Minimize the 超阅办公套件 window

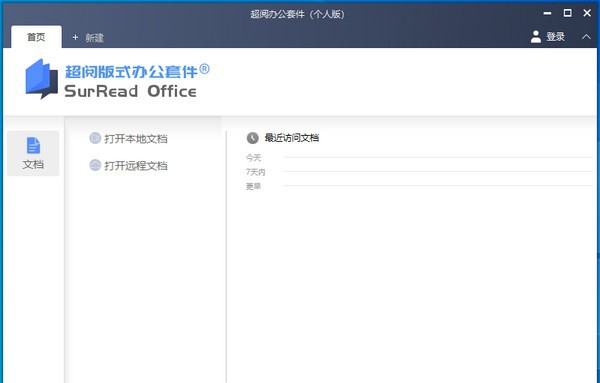click(x=547, y=13)
